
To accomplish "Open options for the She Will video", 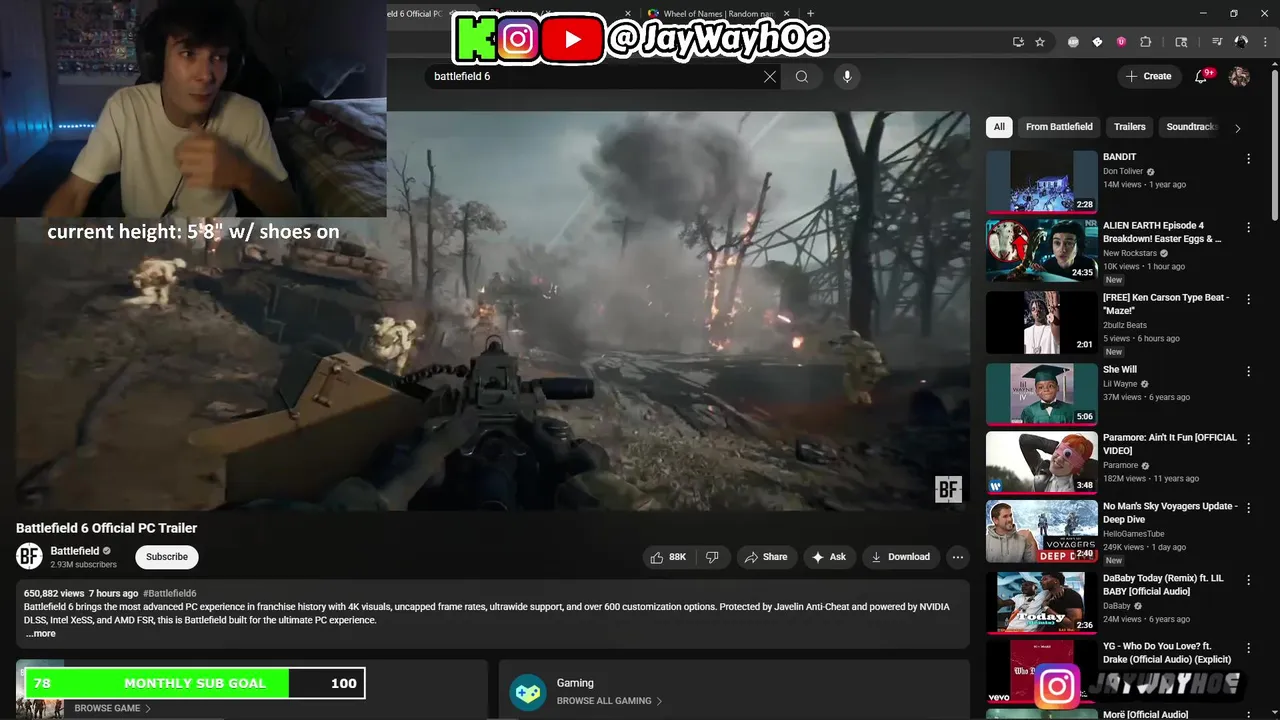I will [x=1248, y=371].
